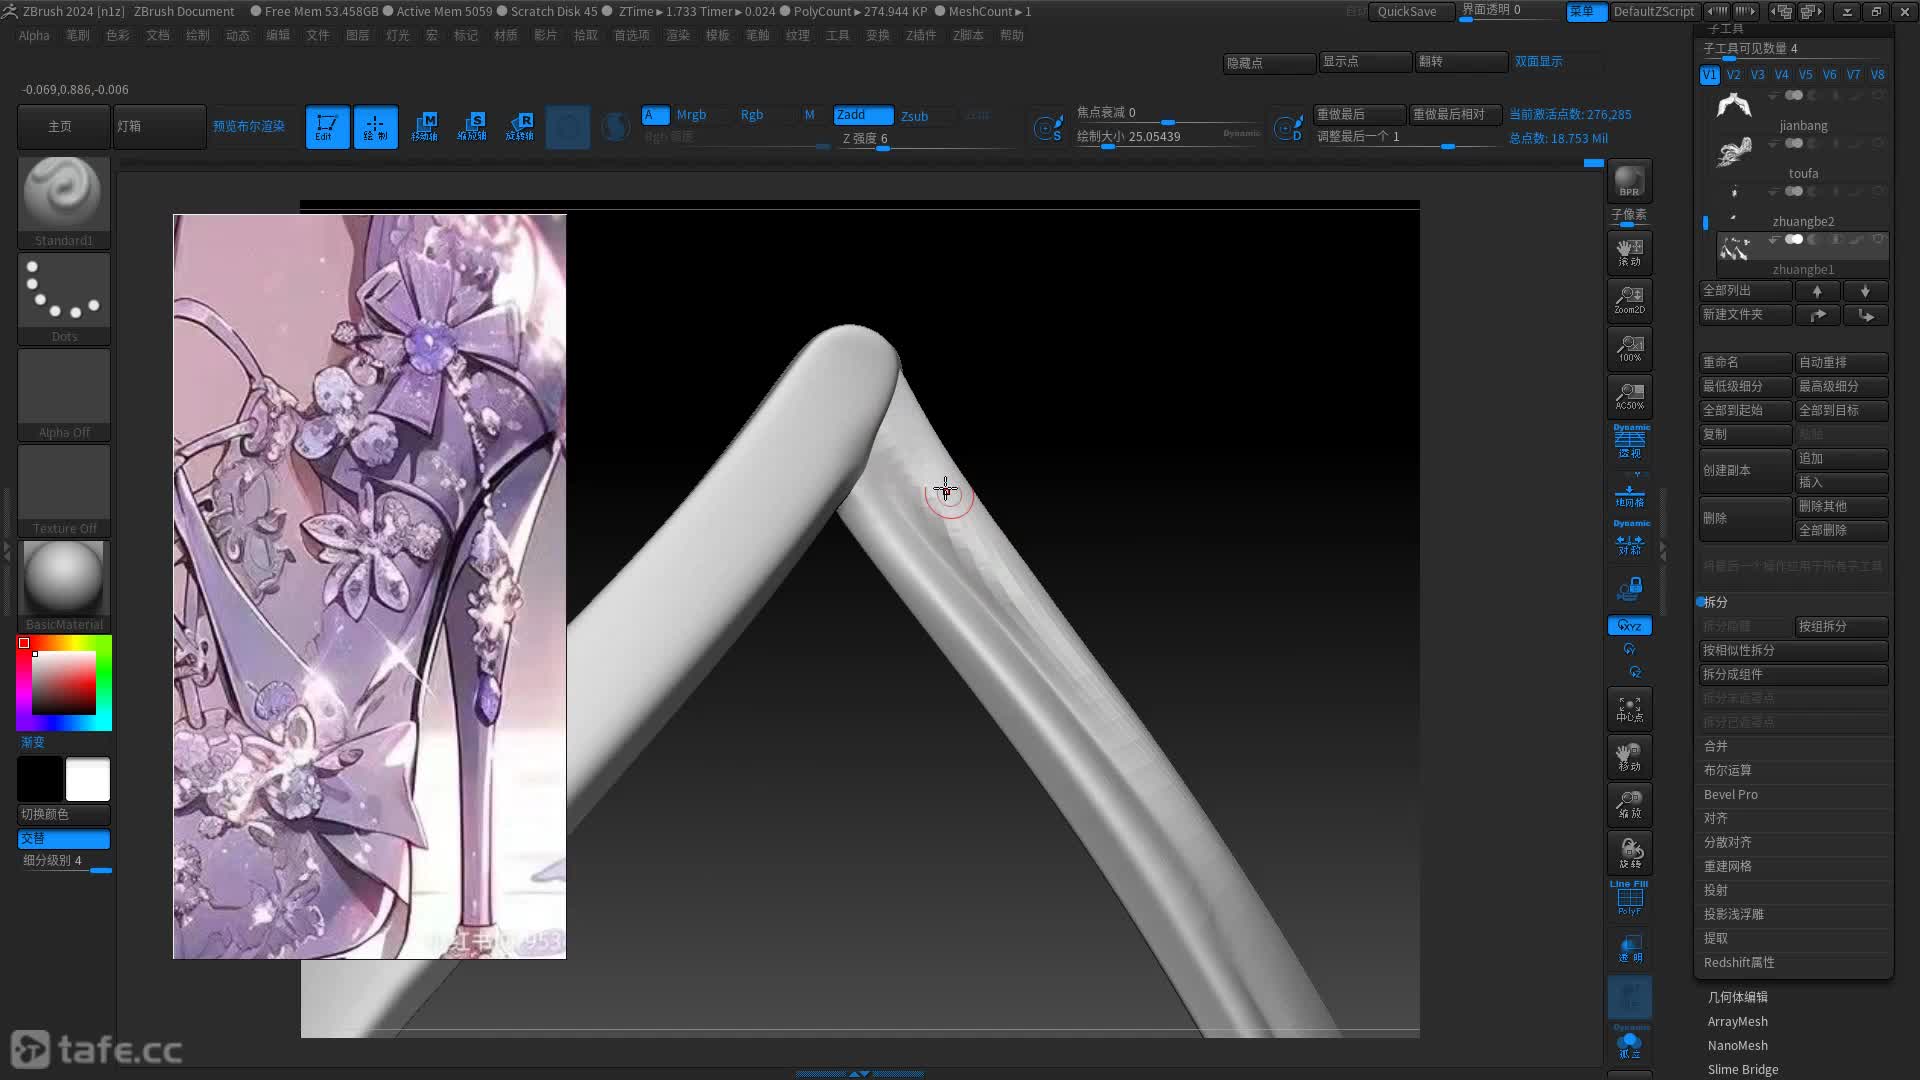Switch to visibility set V2
Viewport: 1920px width, 1080px height.
point(1733,75)
